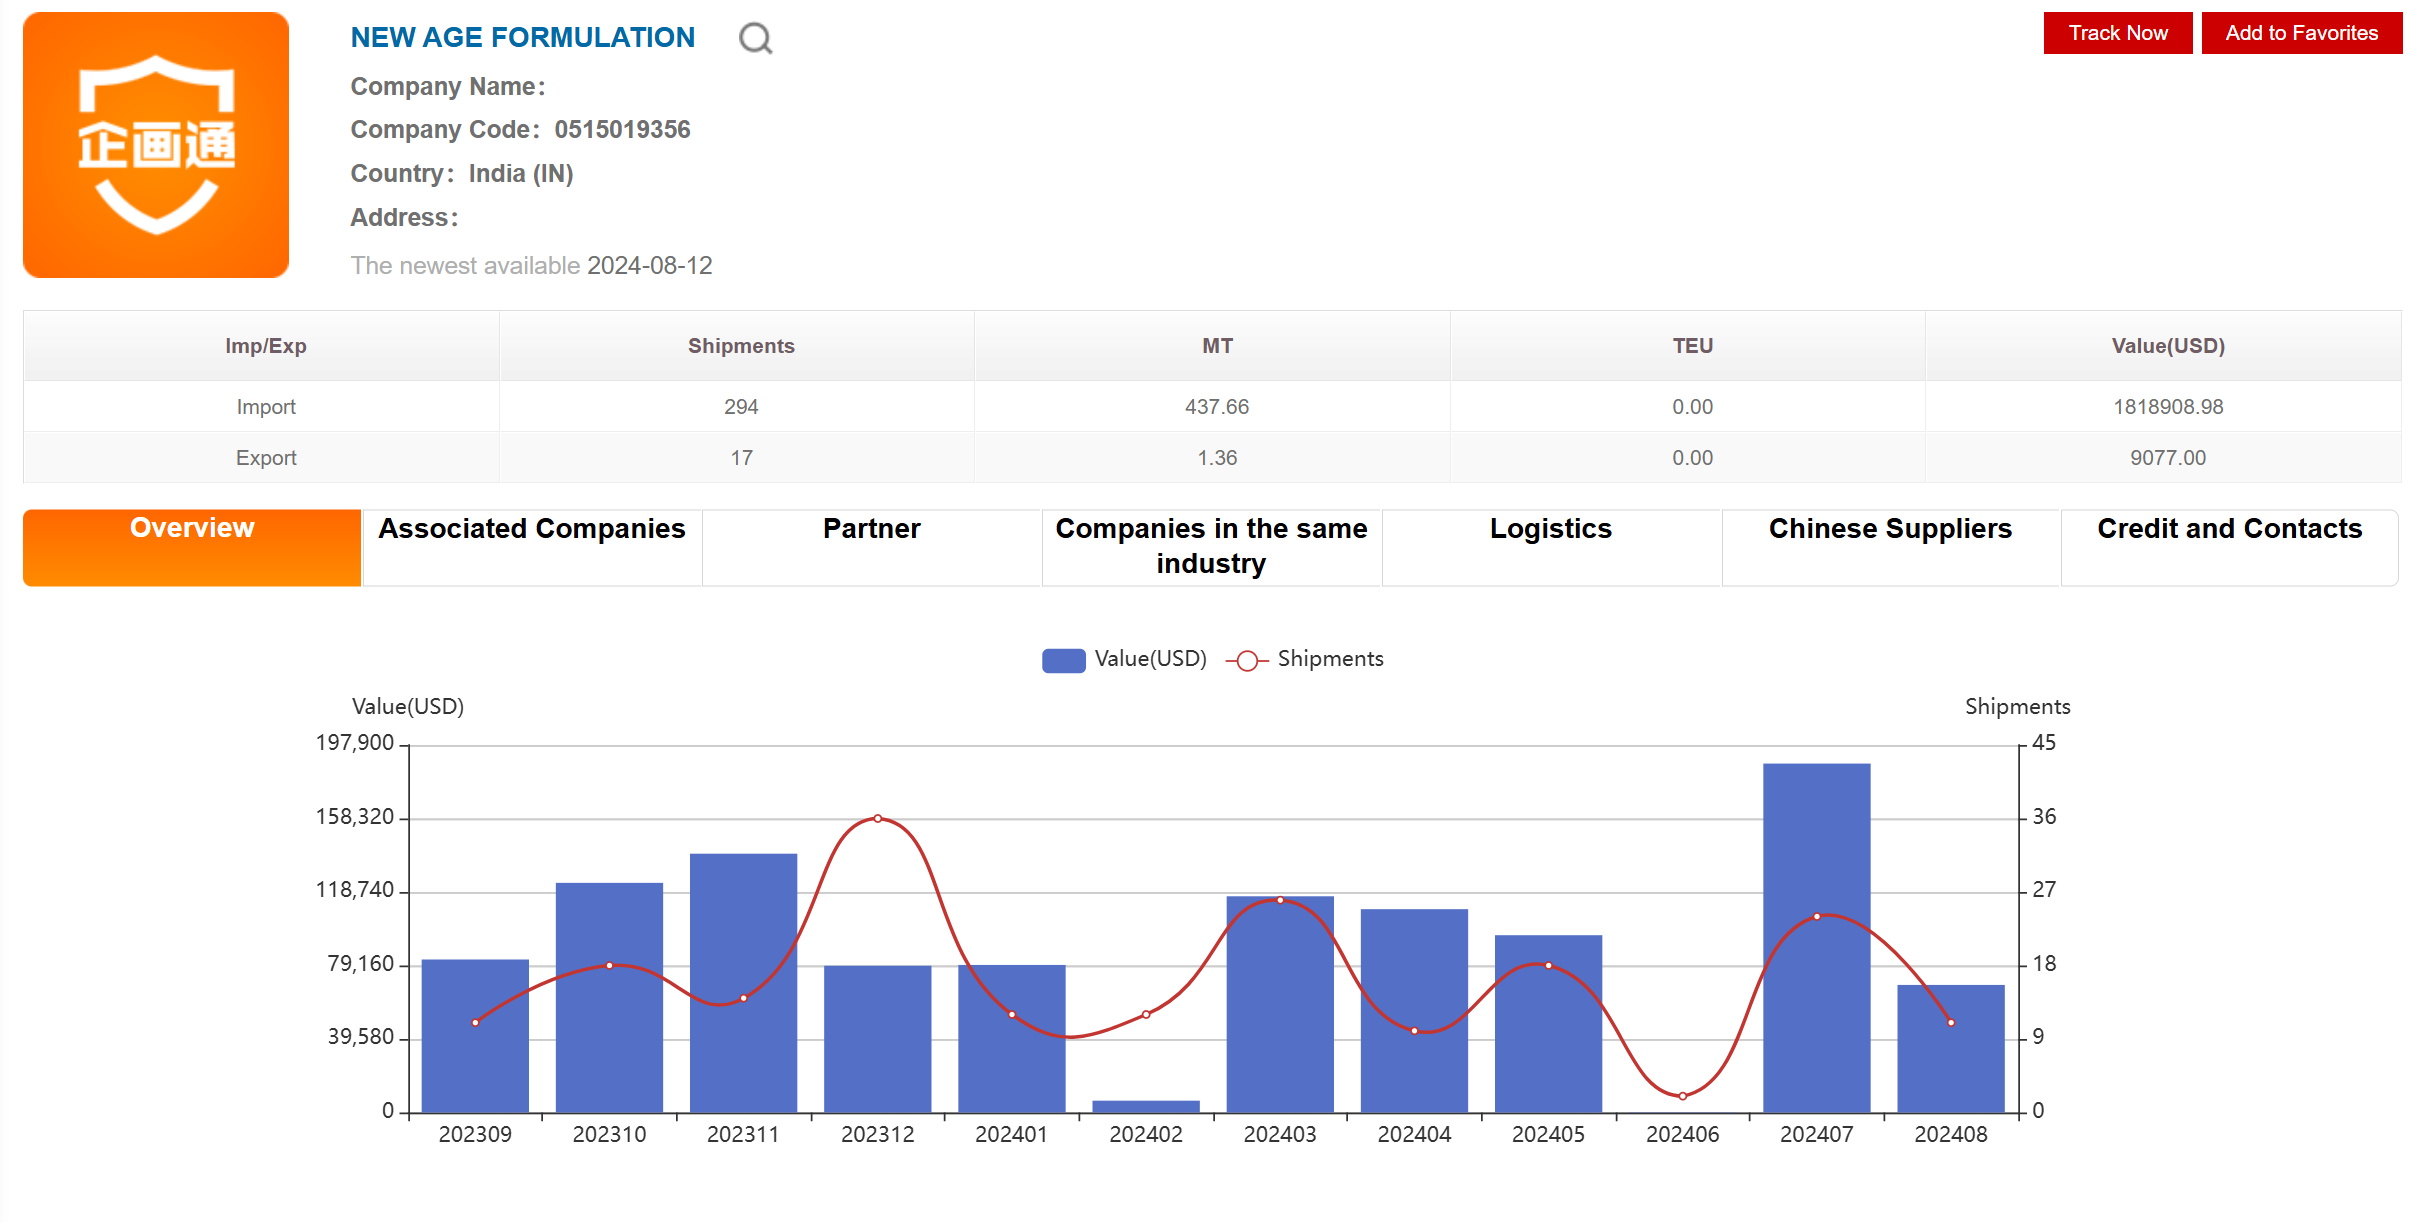Click Add to Favorites button
The width and height of the screenshot is (2420, 1223).
pos(2301,33)
